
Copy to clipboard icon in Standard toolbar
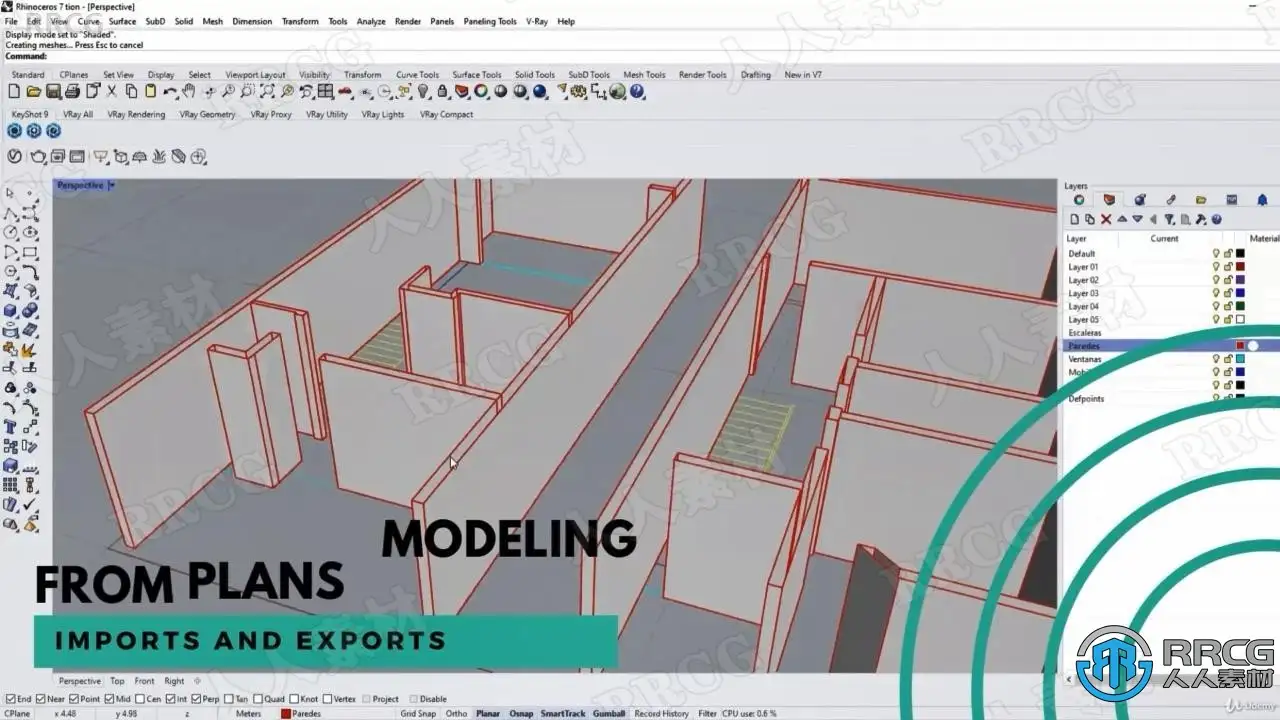(x=131, y=91)
